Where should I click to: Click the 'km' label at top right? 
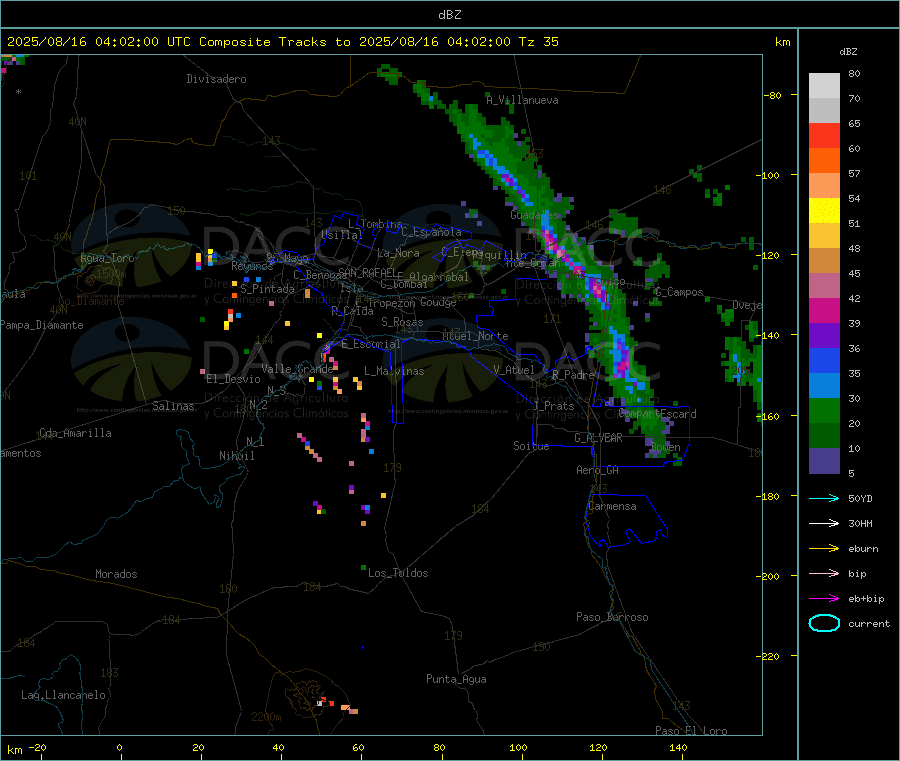(782, 42)
